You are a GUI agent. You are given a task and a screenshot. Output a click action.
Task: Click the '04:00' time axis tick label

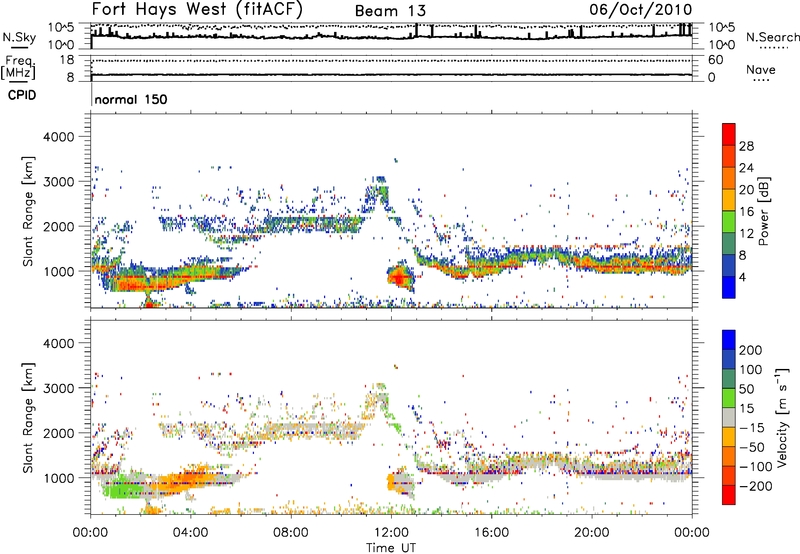(191, 533)
